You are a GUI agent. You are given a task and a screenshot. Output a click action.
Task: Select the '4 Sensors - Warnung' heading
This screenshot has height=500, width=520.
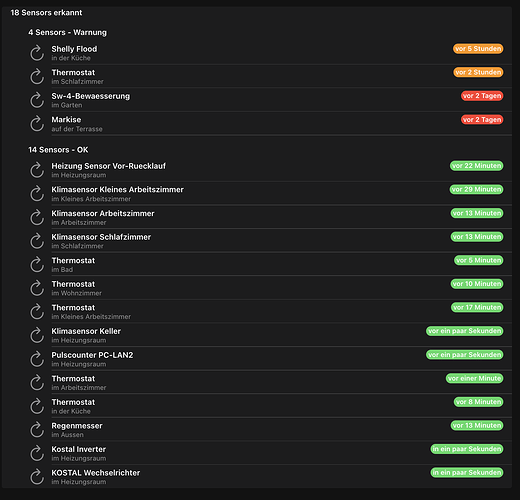click(x=68, y=32)
